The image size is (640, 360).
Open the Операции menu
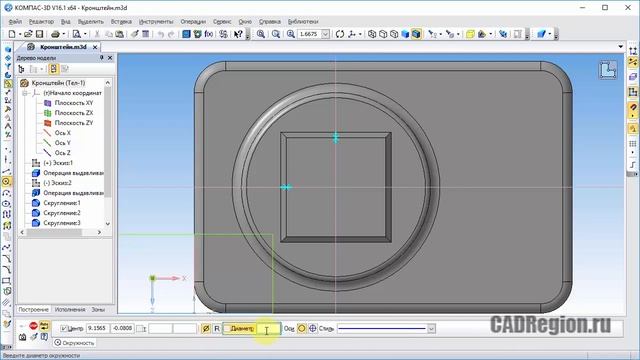pyautogui.click(x=193, y=21)
